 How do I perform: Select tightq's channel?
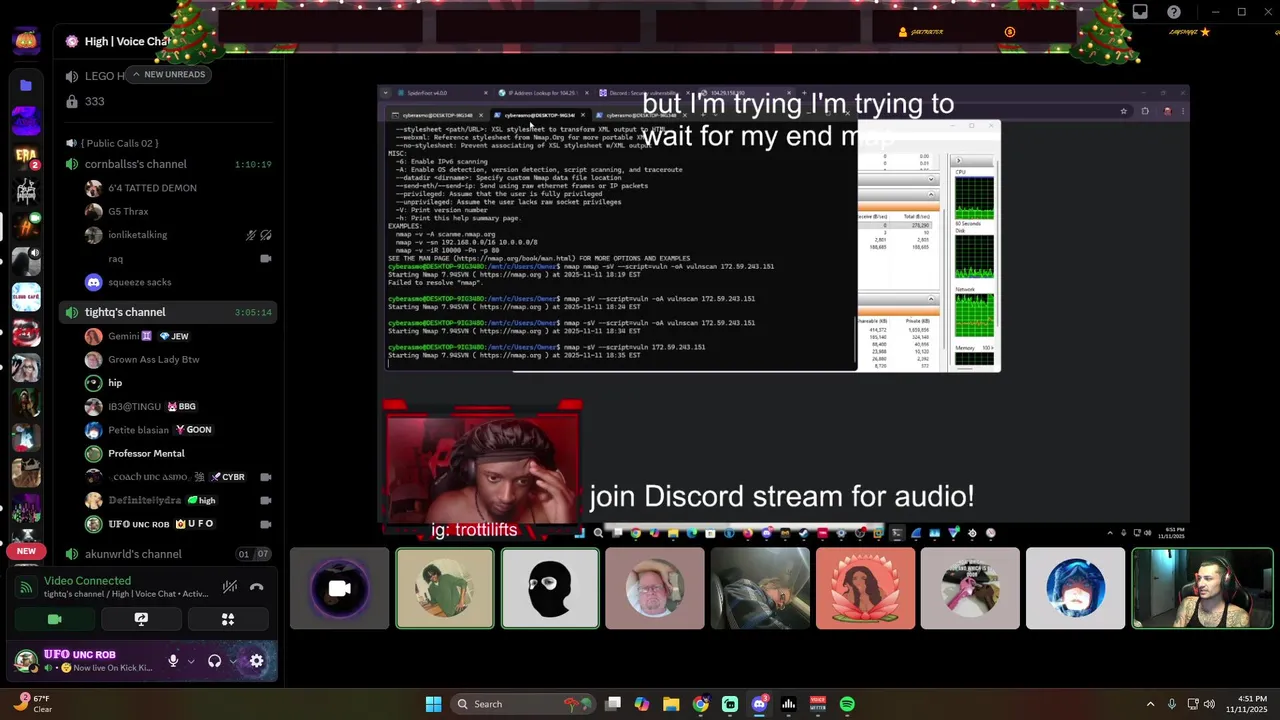(x=168, y=312)
